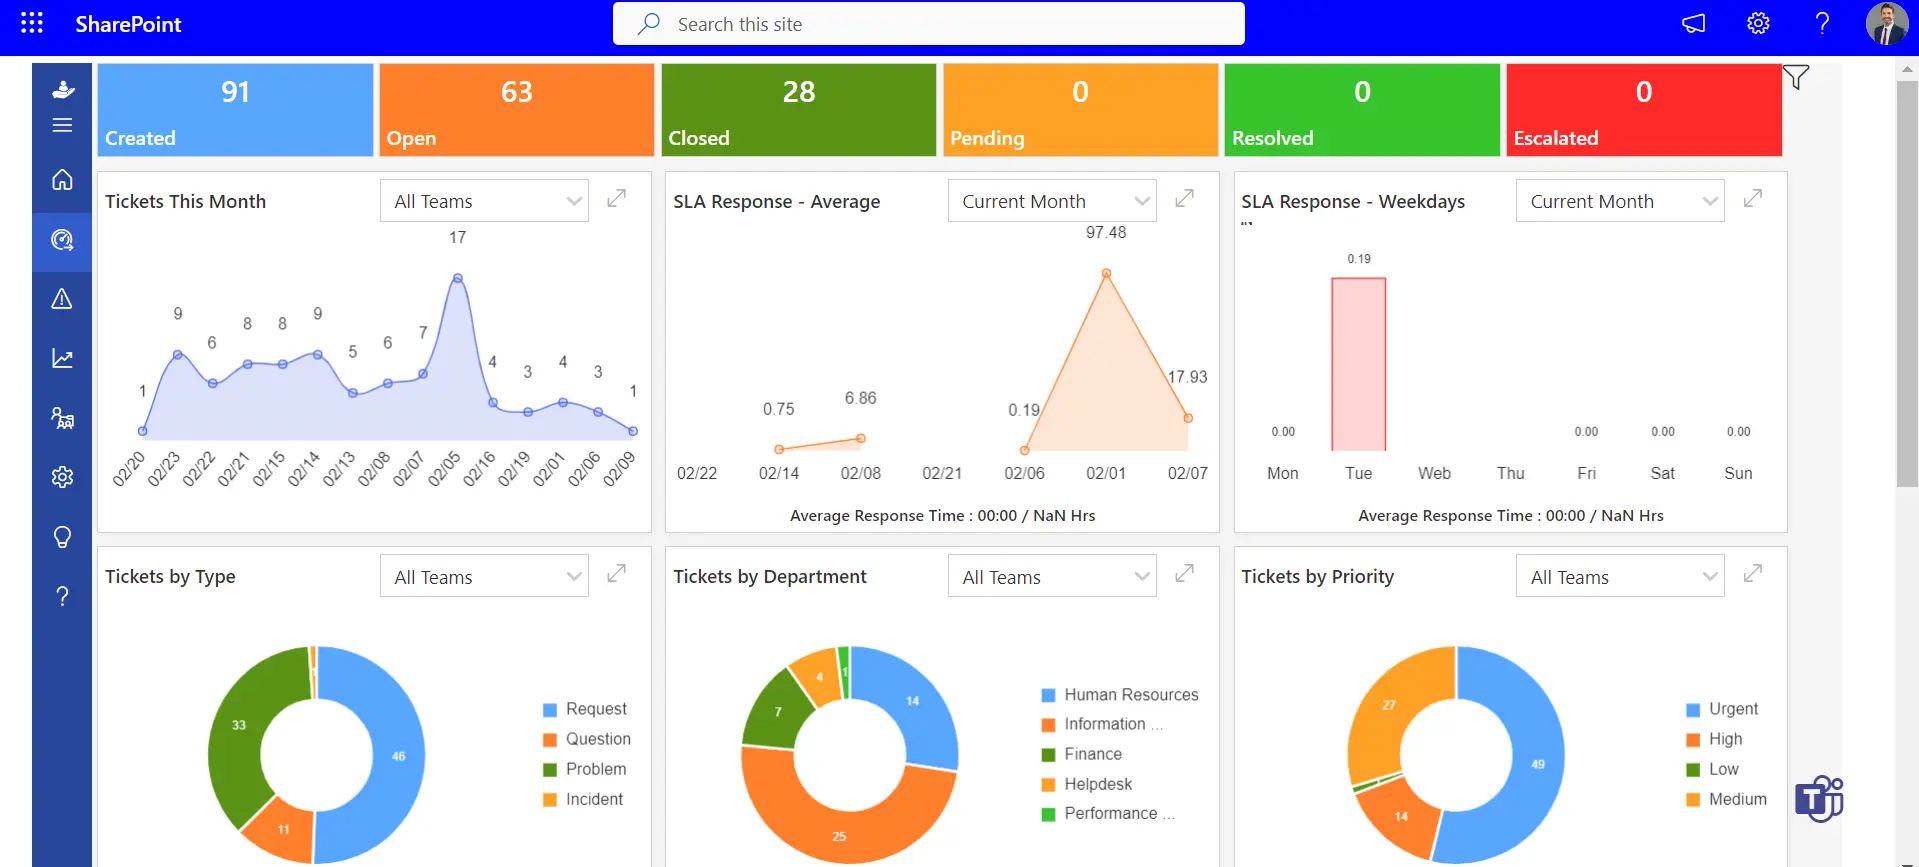Click the green 33 segment in Tickets by Type donut
The width and height of the screenshot is (1919, 867).
coord(238,725)
